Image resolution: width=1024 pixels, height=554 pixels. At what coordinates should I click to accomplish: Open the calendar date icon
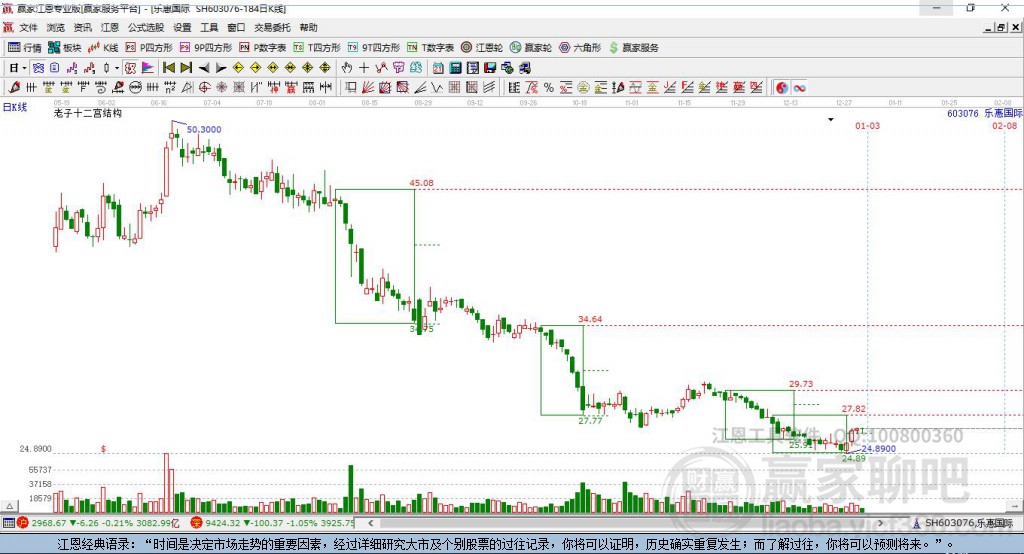click(x=438, y=67)
